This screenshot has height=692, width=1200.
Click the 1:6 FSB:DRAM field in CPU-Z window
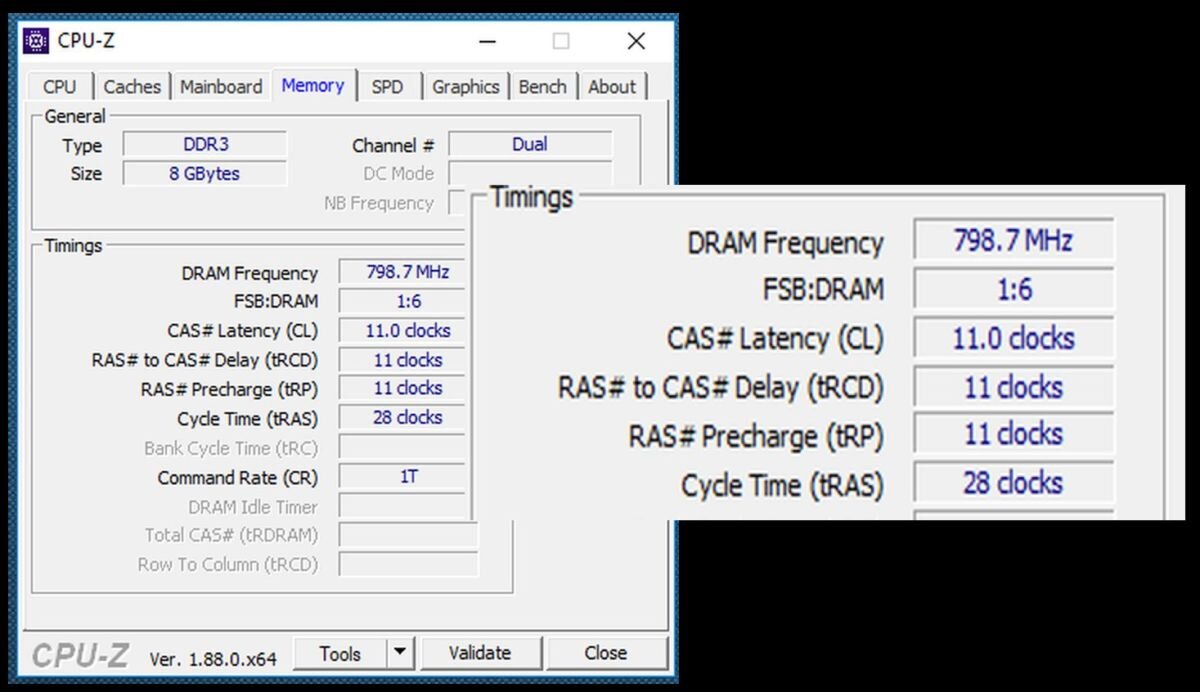tap(402, 301)
